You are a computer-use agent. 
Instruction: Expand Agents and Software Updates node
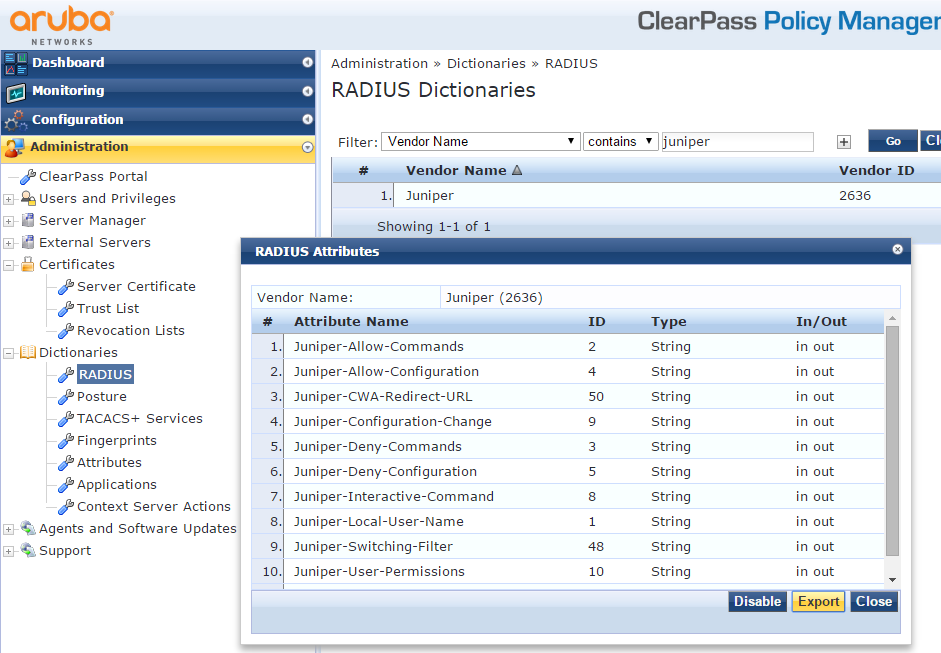[x=8, y=529]
